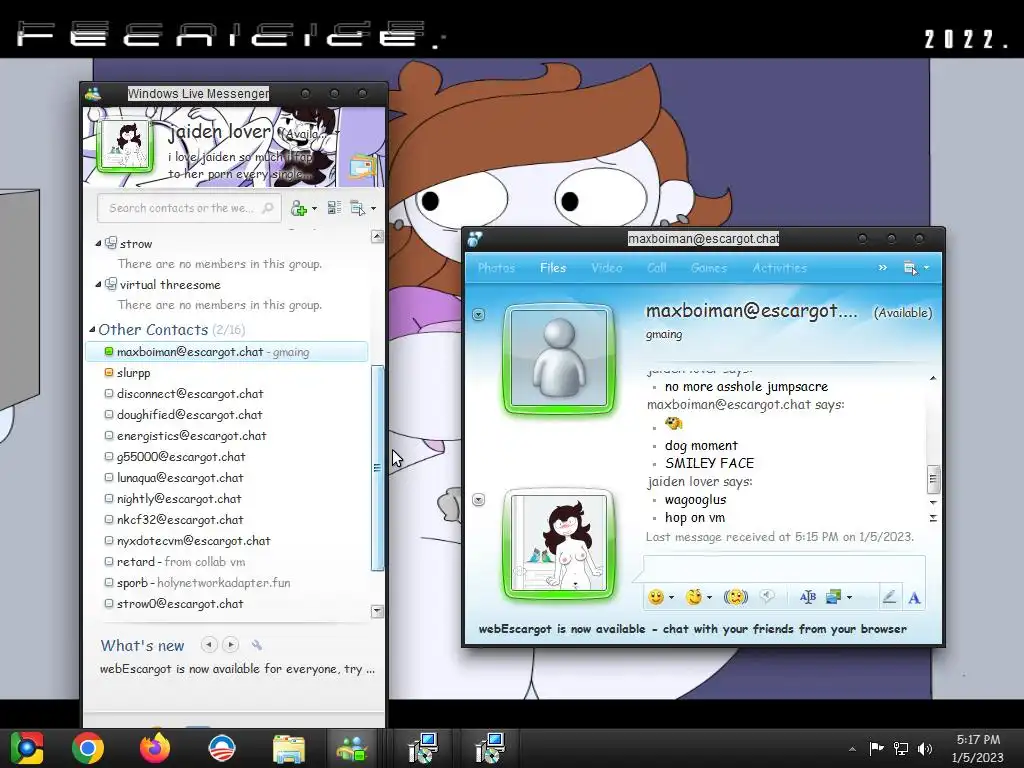The height and width of the screenshot is (768, 1024).
Task: Click the webEscargot What's new news text
Action: (x=237, y=669)
